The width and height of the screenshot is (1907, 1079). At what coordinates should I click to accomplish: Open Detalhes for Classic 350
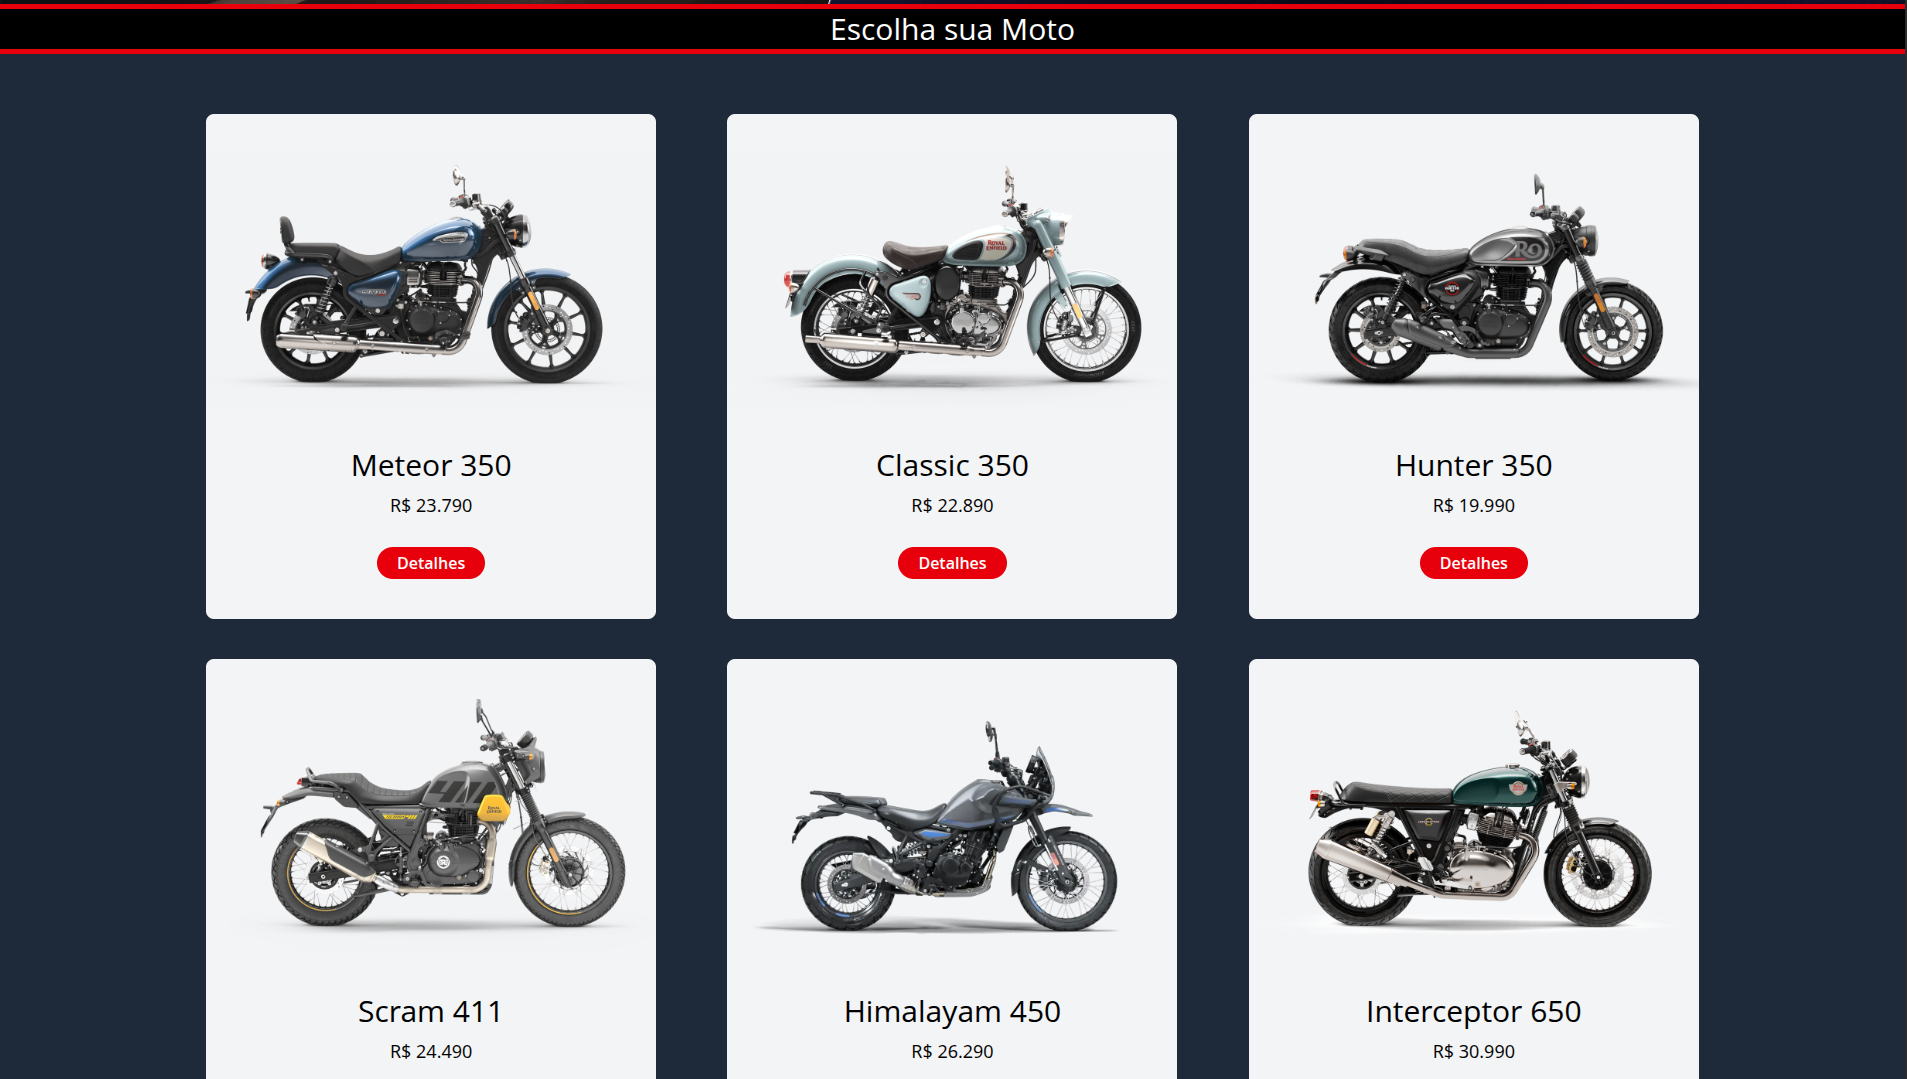pos(952,563)
